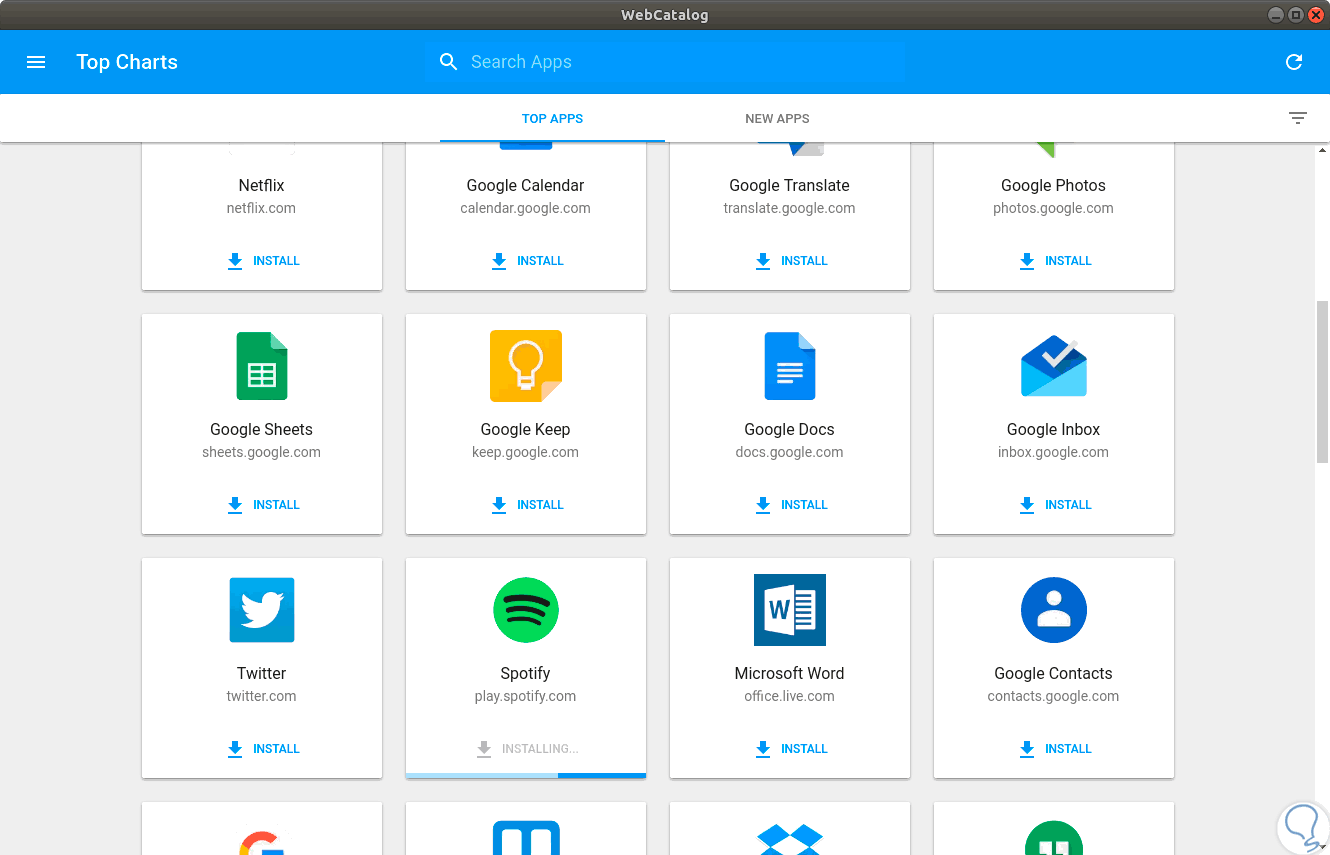Click the Google Sheets app icon
Image resolution: width=1330 pixels, height=855 pixels.
click(x=261, y=366)
